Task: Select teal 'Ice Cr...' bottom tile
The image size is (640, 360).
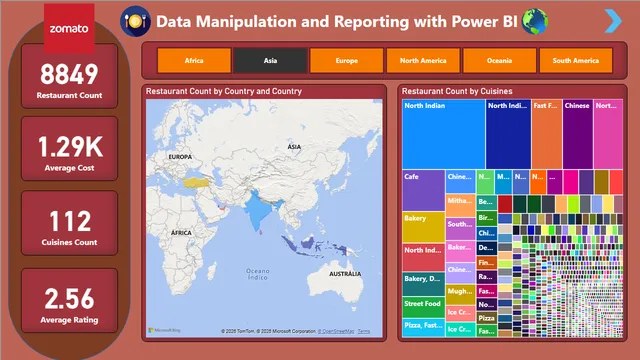Action: coord(460,330)
